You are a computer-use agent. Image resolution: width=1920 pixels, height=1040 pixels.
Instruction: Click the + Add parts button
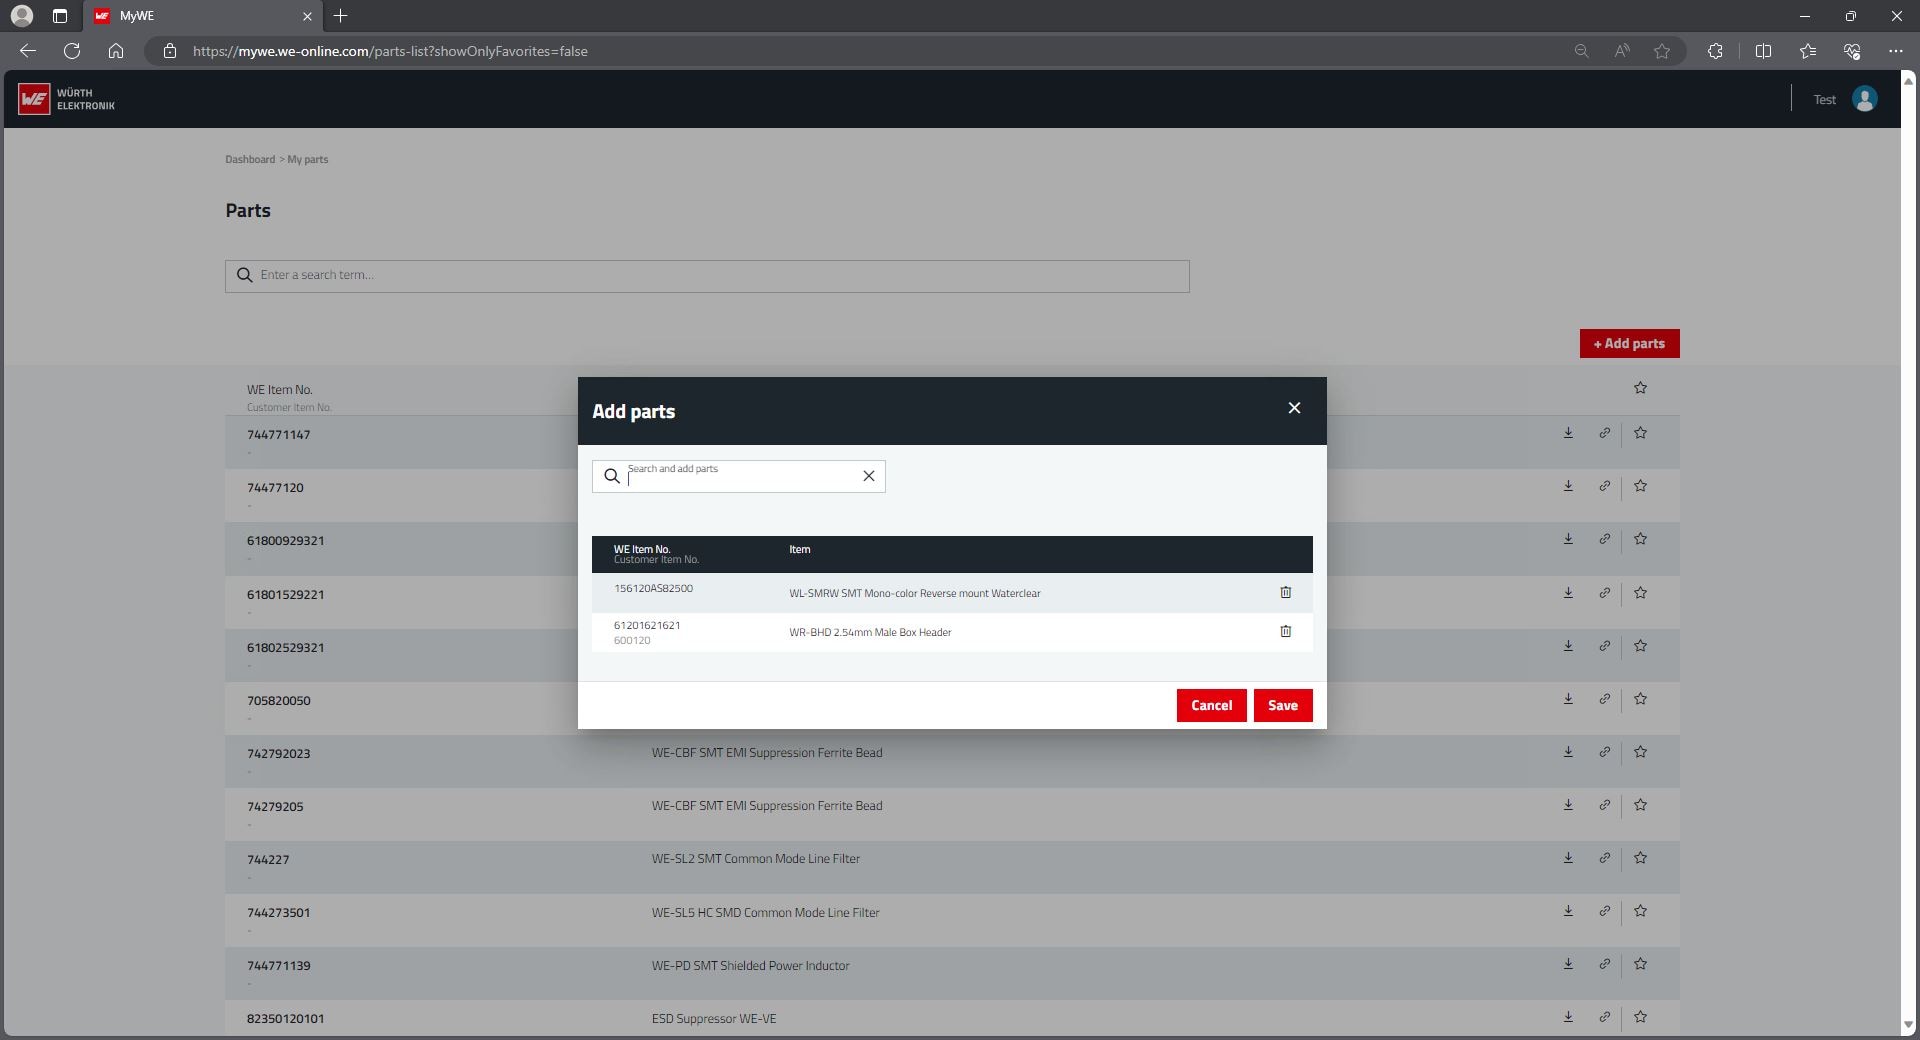(1629, 343)
